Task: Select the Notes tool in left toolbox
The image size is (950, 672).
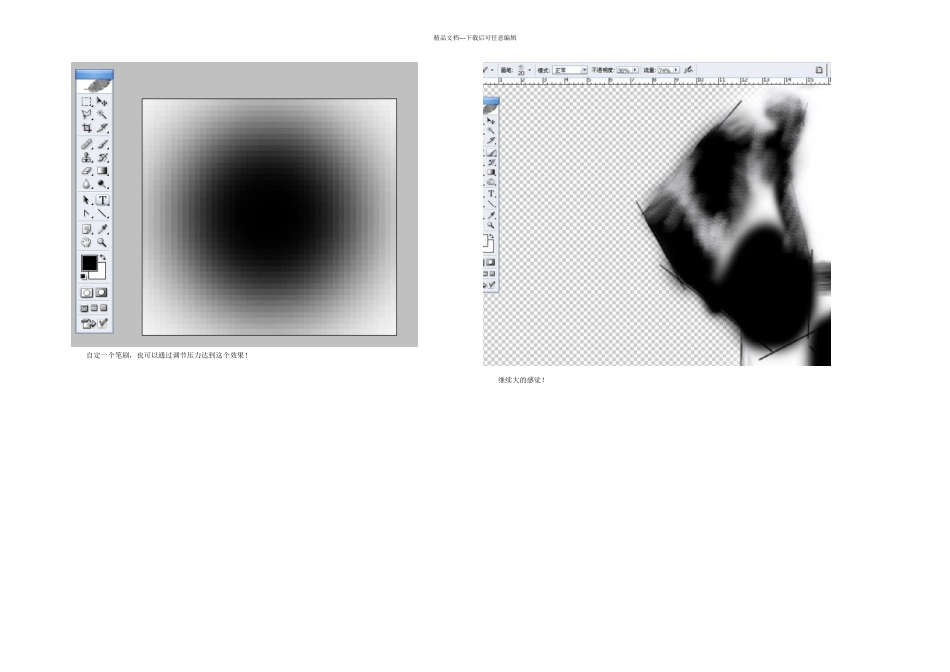Action: 87,229
